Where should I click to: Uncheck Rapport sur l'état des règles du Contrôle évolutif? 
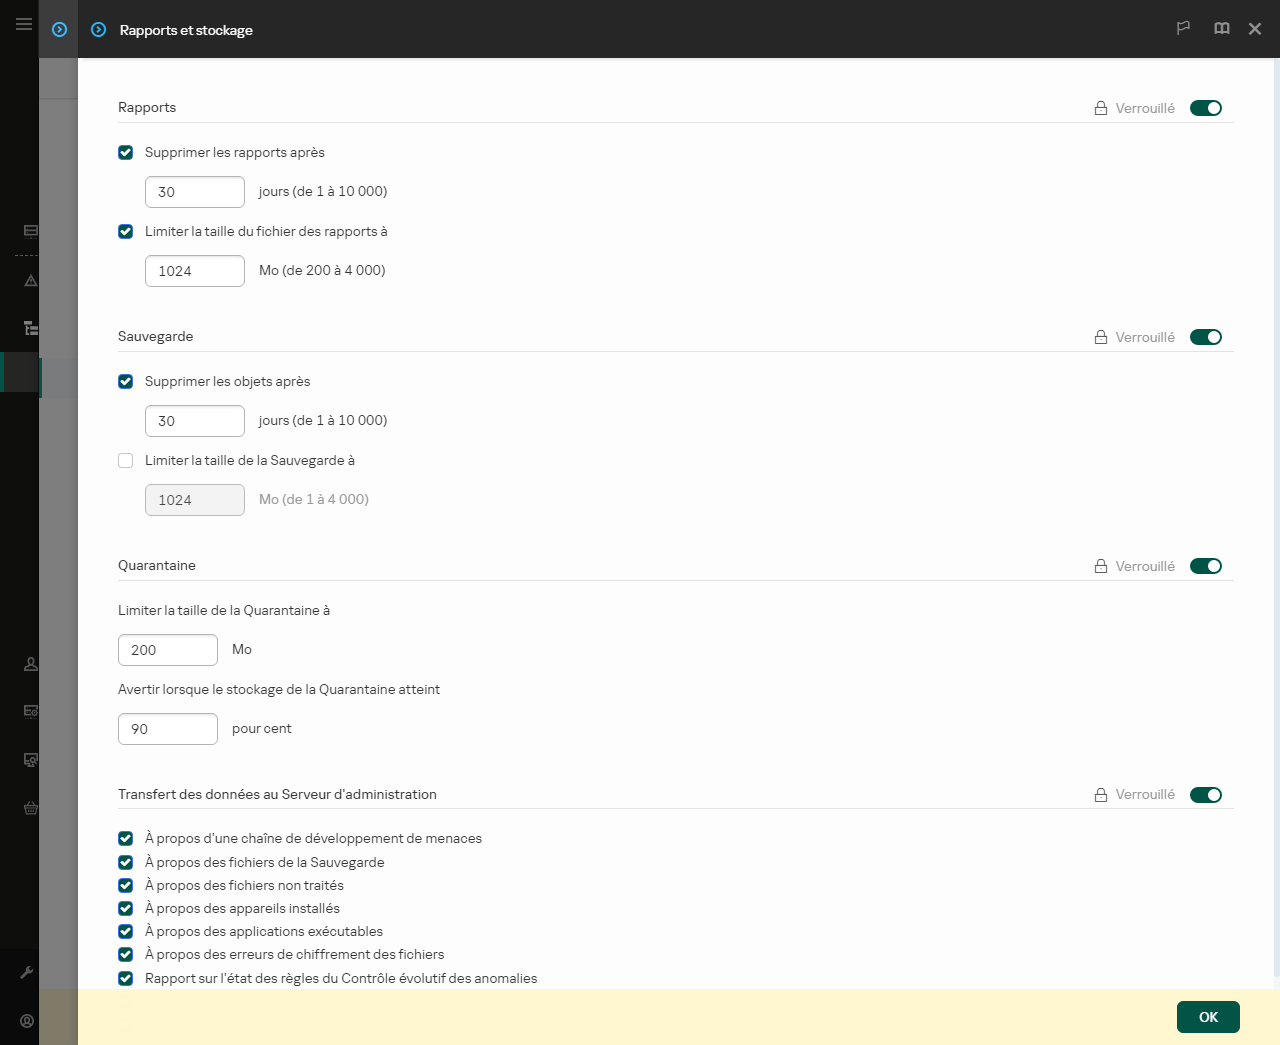126,978
